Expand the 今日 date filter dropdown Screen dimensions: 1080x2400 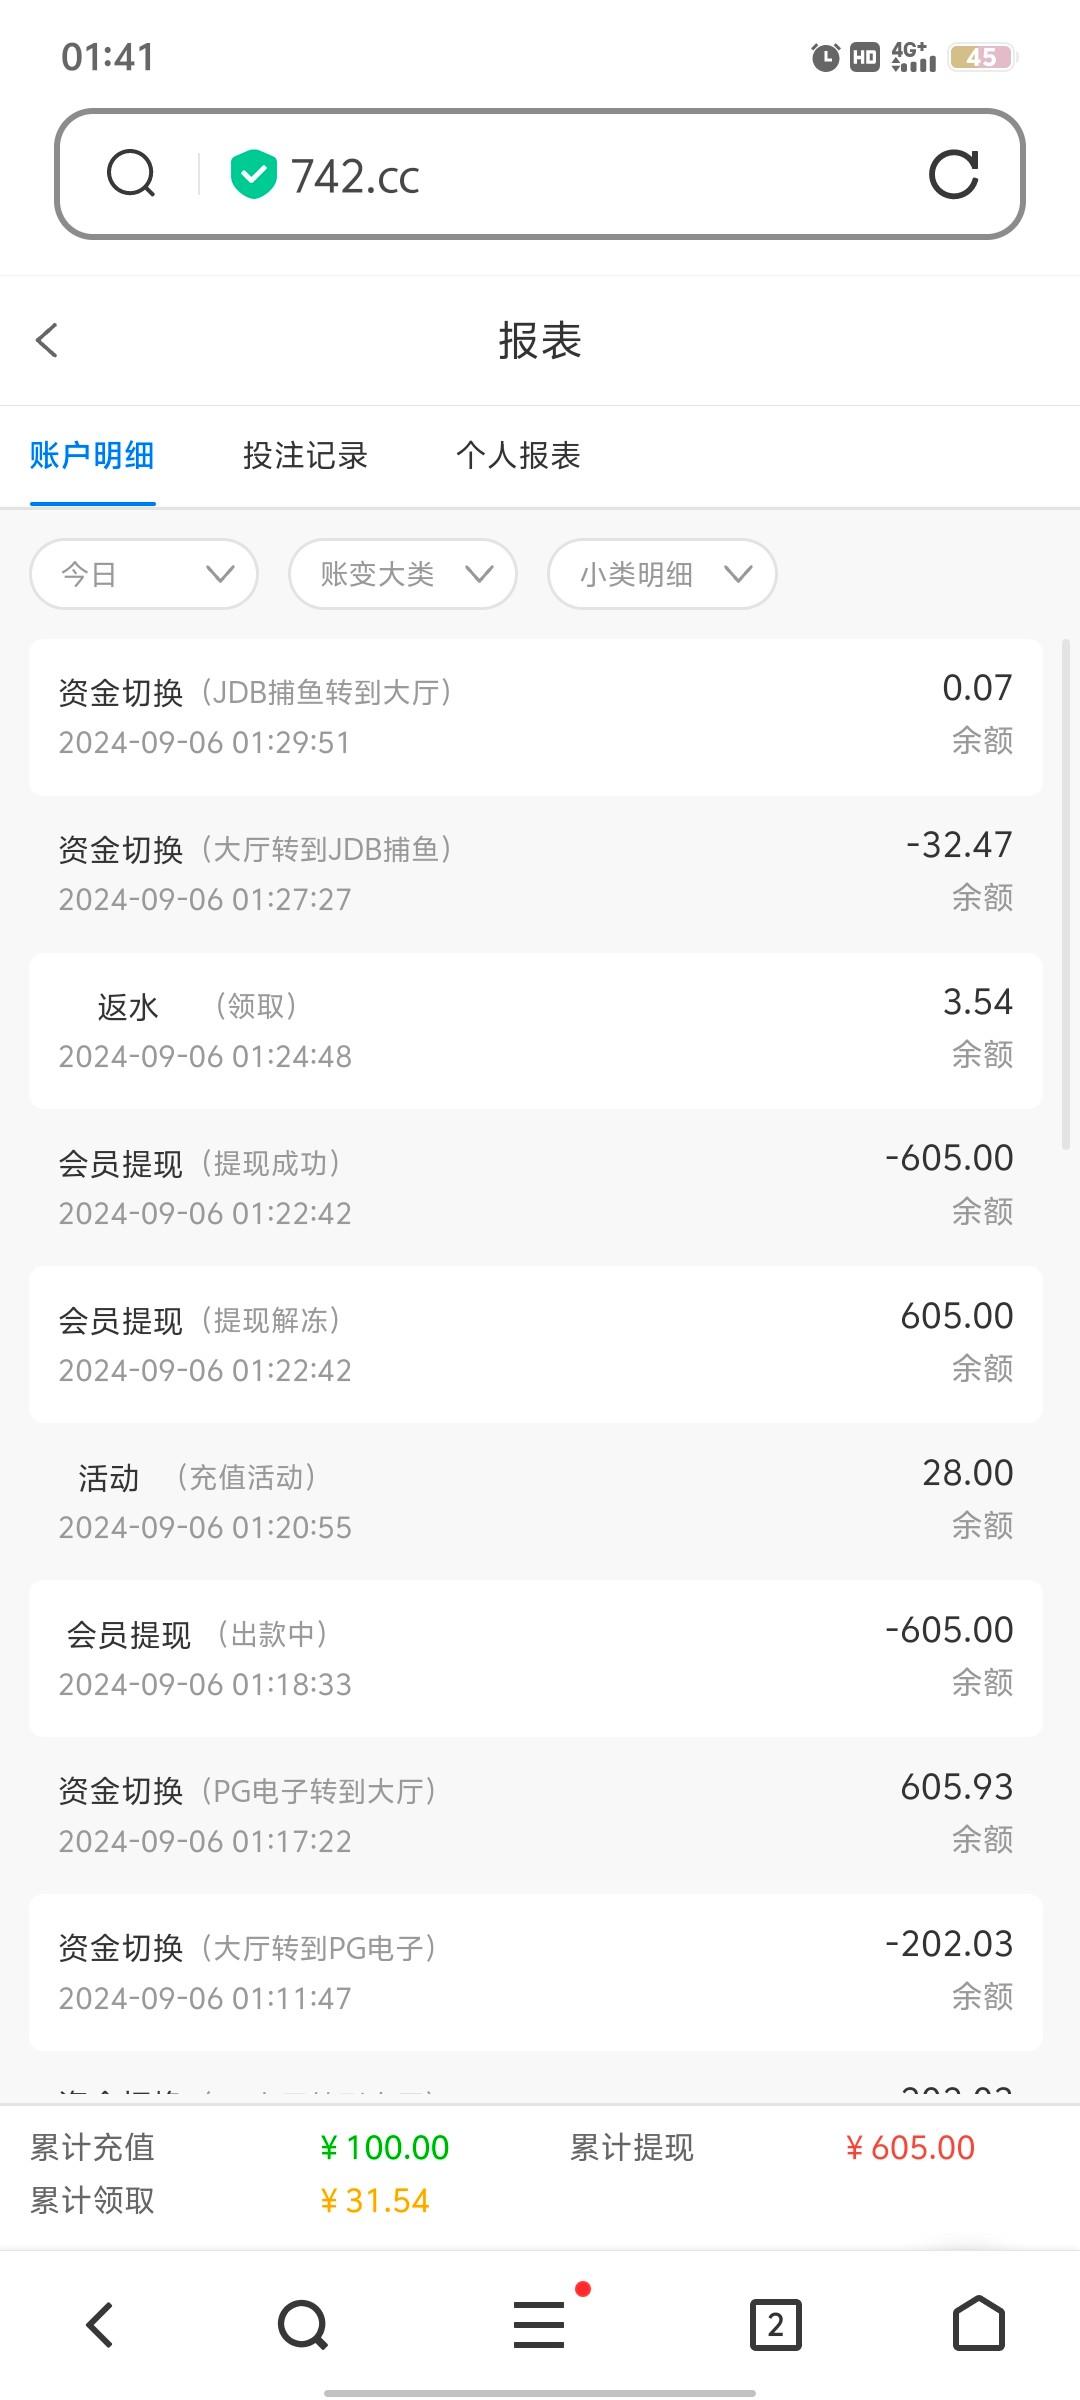(x=144, y=574)
